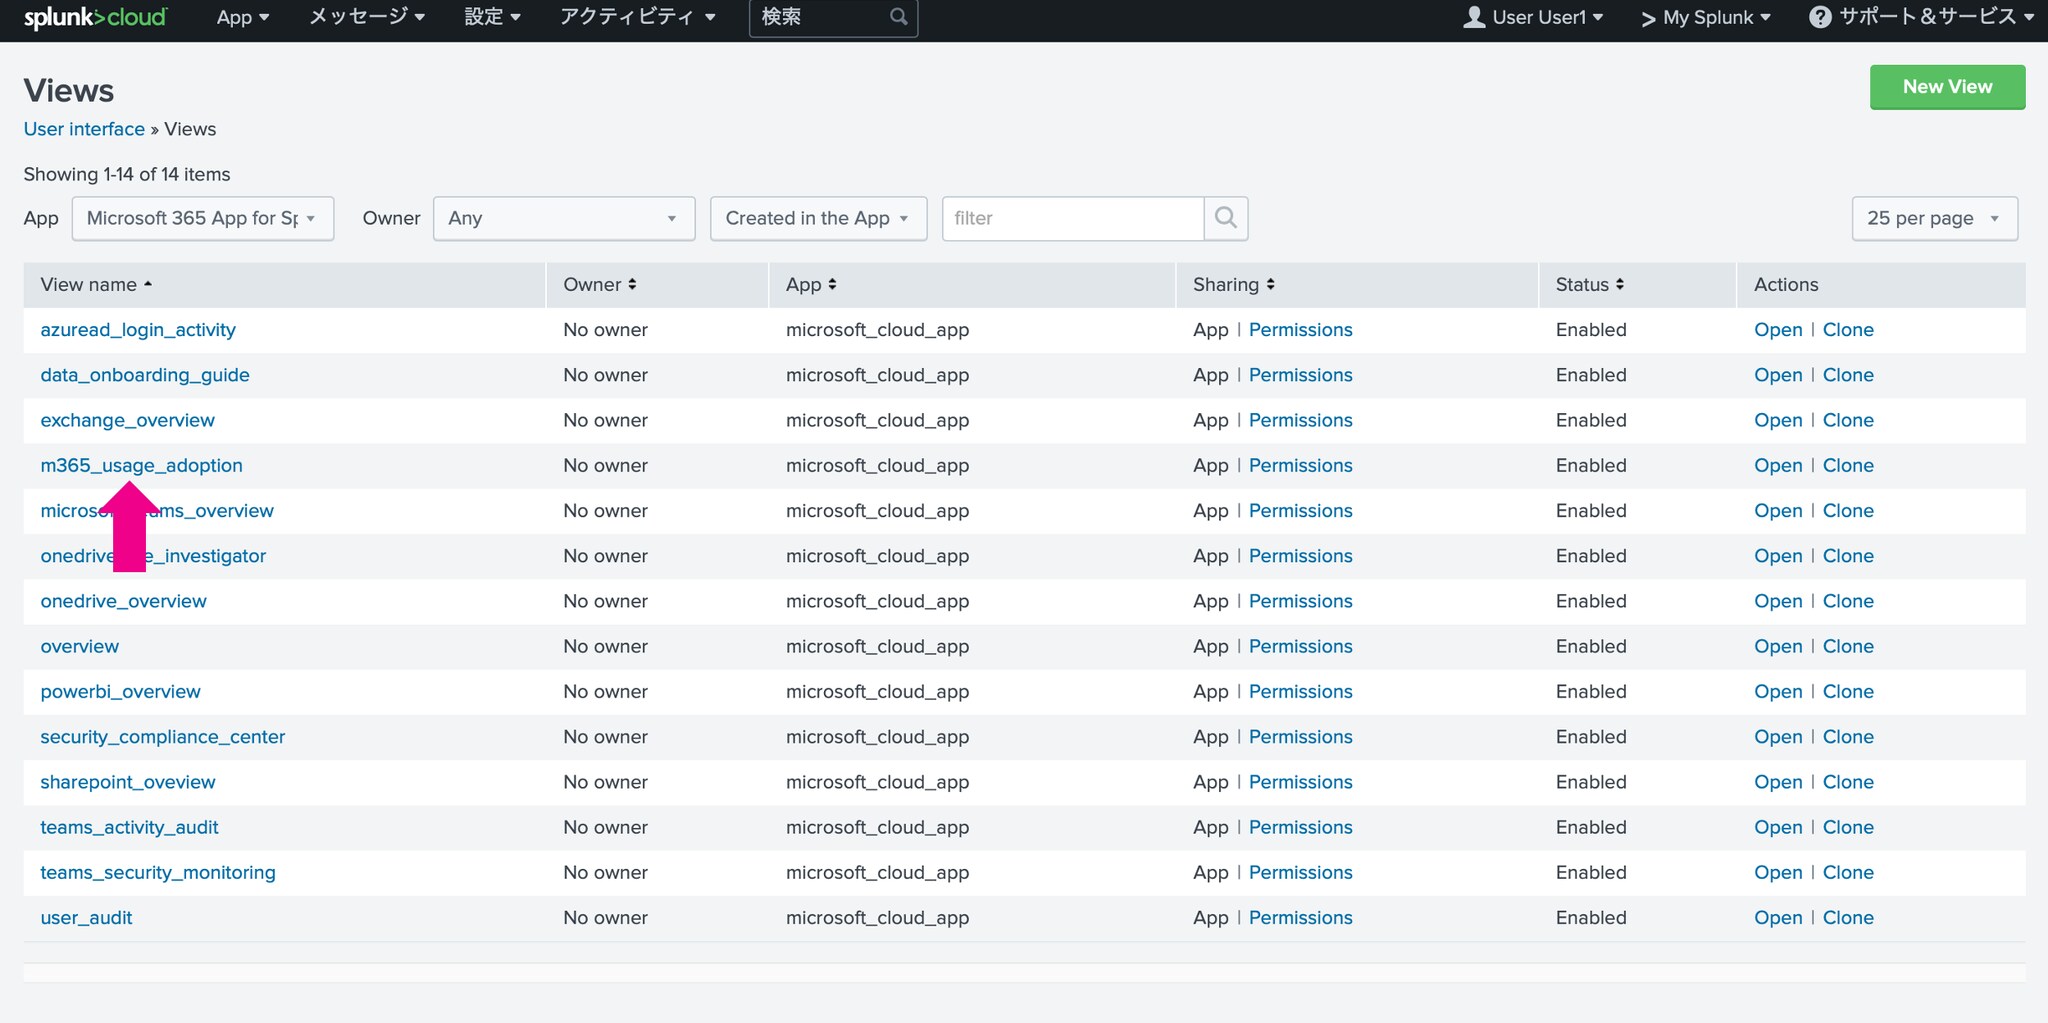
Task: Sort by App column header
Action: click(811, 284)
